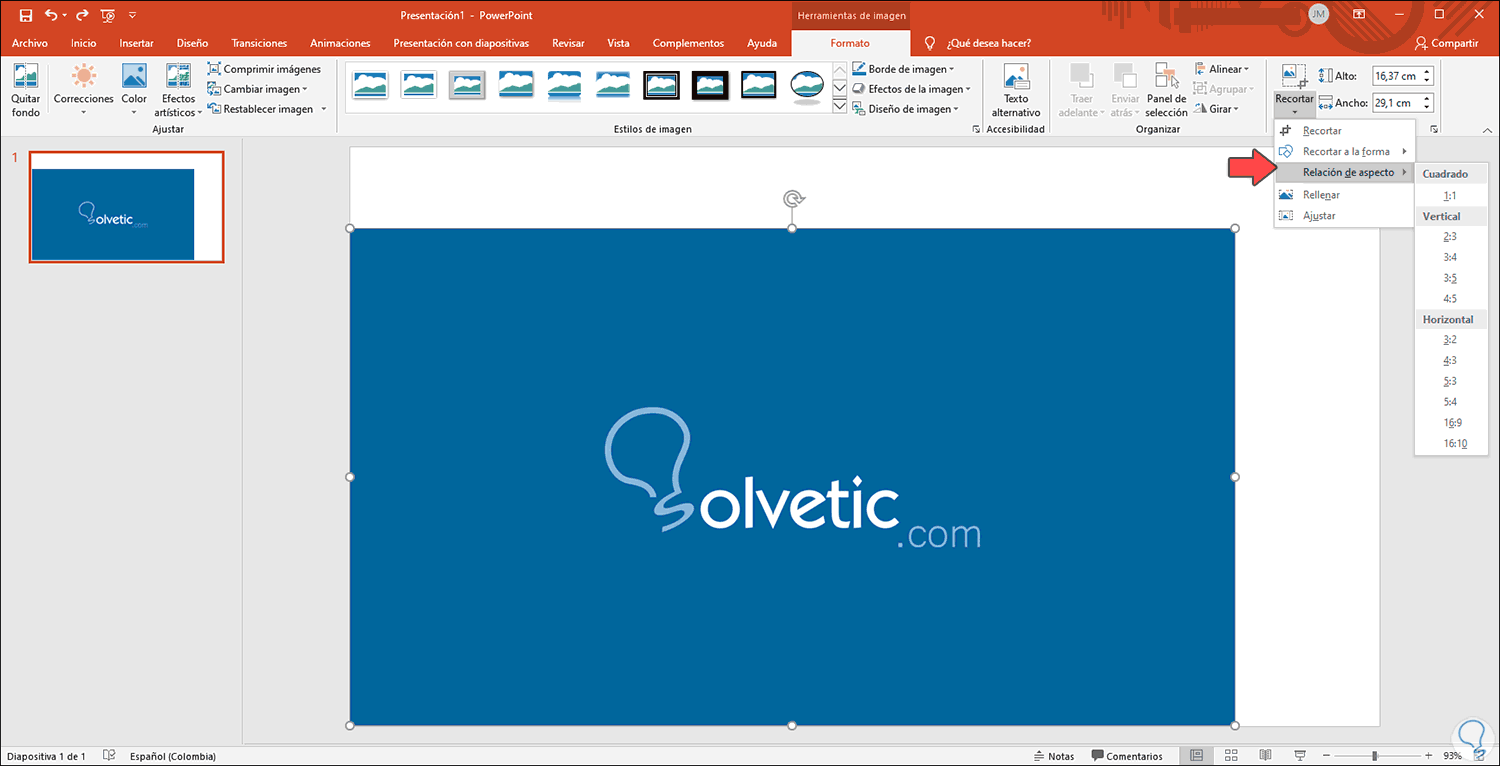The height and width of the screenshot is (766, 1500).
Task: Choose the 16:9 horizontal aspect ratio
Action: 1452,422
